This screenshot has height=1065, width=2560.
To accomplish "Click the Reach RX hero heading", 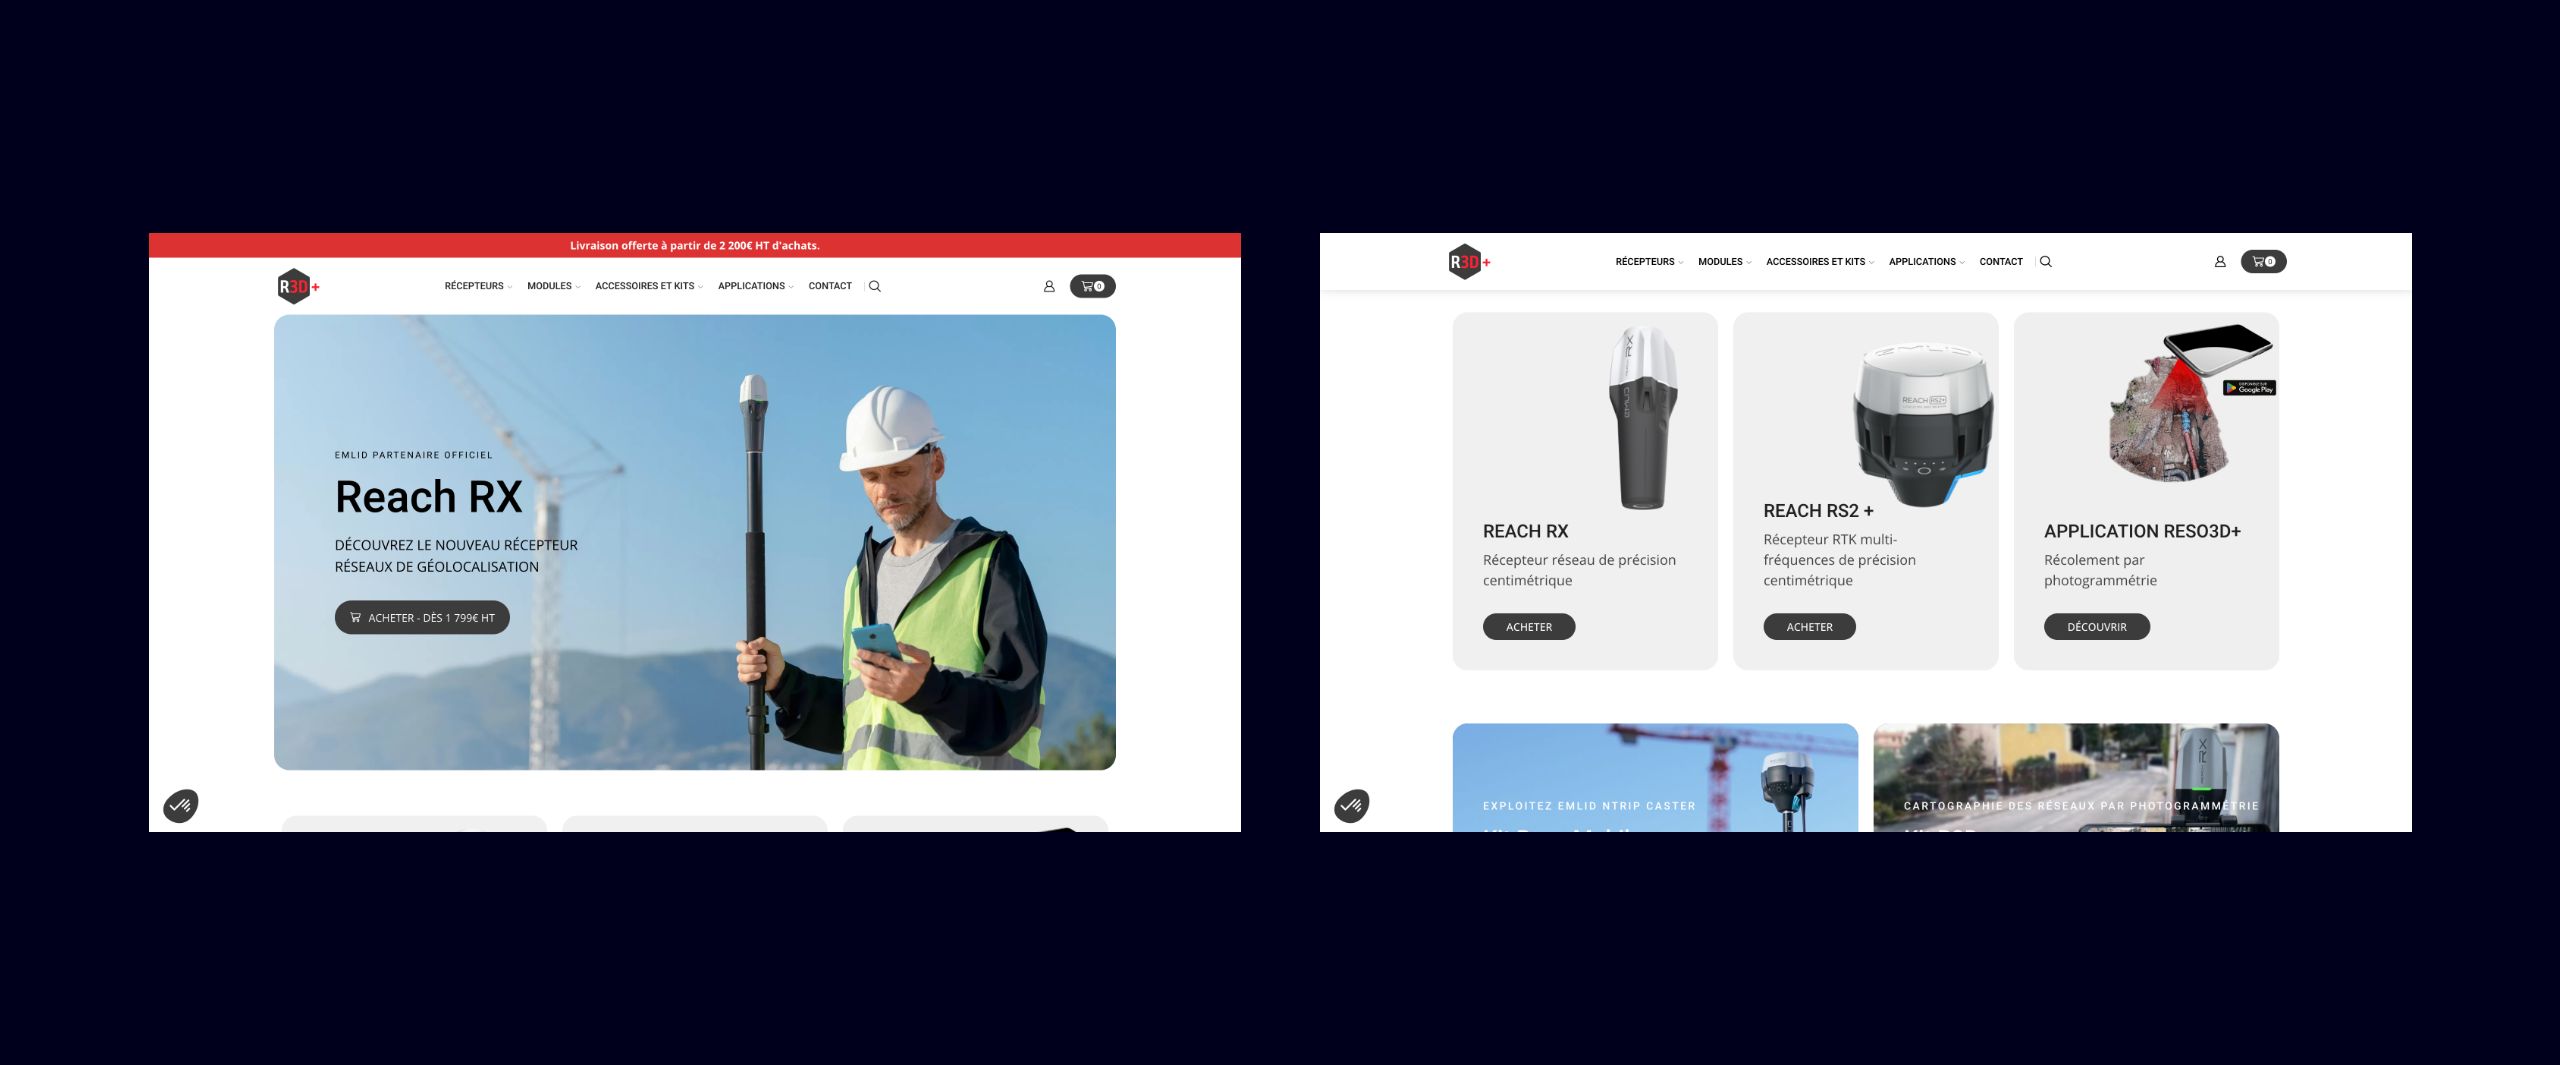I will [x=429, y=497].
